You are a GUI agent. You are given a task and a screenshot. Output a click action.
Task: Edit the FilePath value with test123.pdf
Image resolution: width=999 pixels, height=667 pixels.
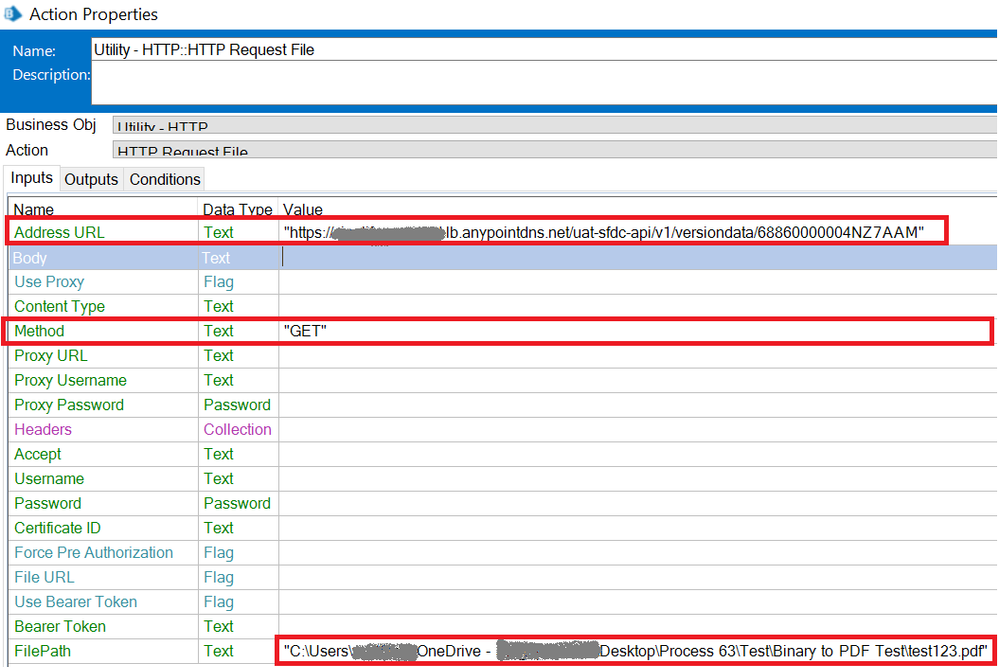[636, 651]
